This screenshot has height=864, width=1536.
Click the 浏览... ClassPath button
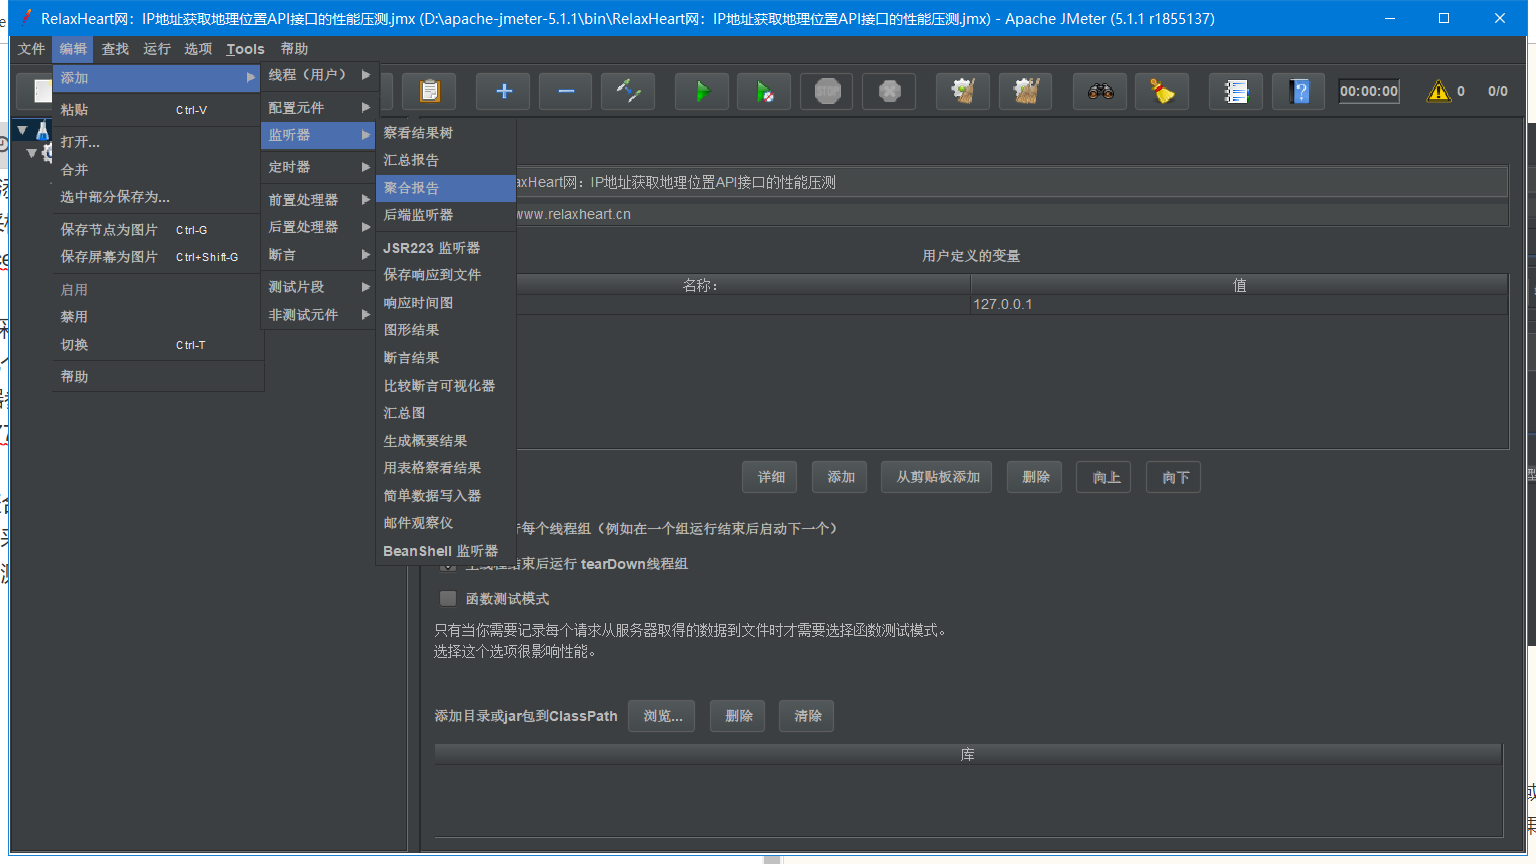662,716
